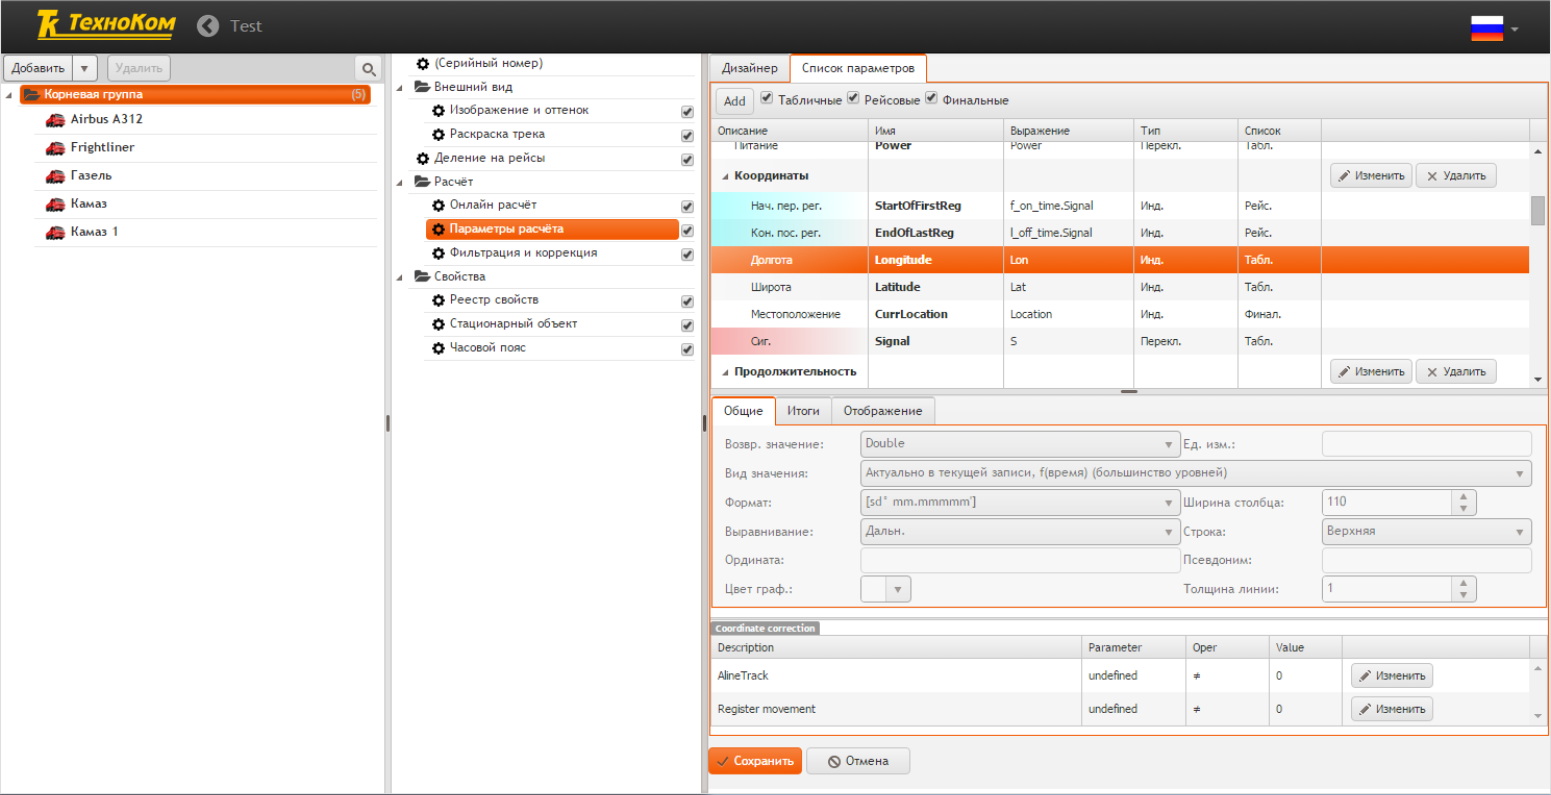Click Изменить for AlineTrack row
The width and height of the screenshot is (1551, 795).
tap(1392, 676)
